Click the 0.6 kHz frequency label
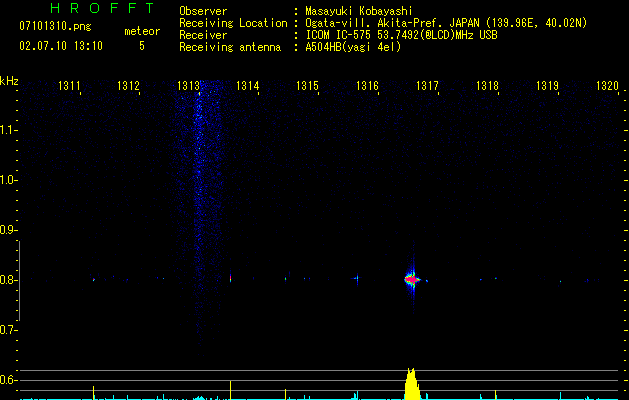This screenshot has width=629, height=400. (x=8, y=380)
